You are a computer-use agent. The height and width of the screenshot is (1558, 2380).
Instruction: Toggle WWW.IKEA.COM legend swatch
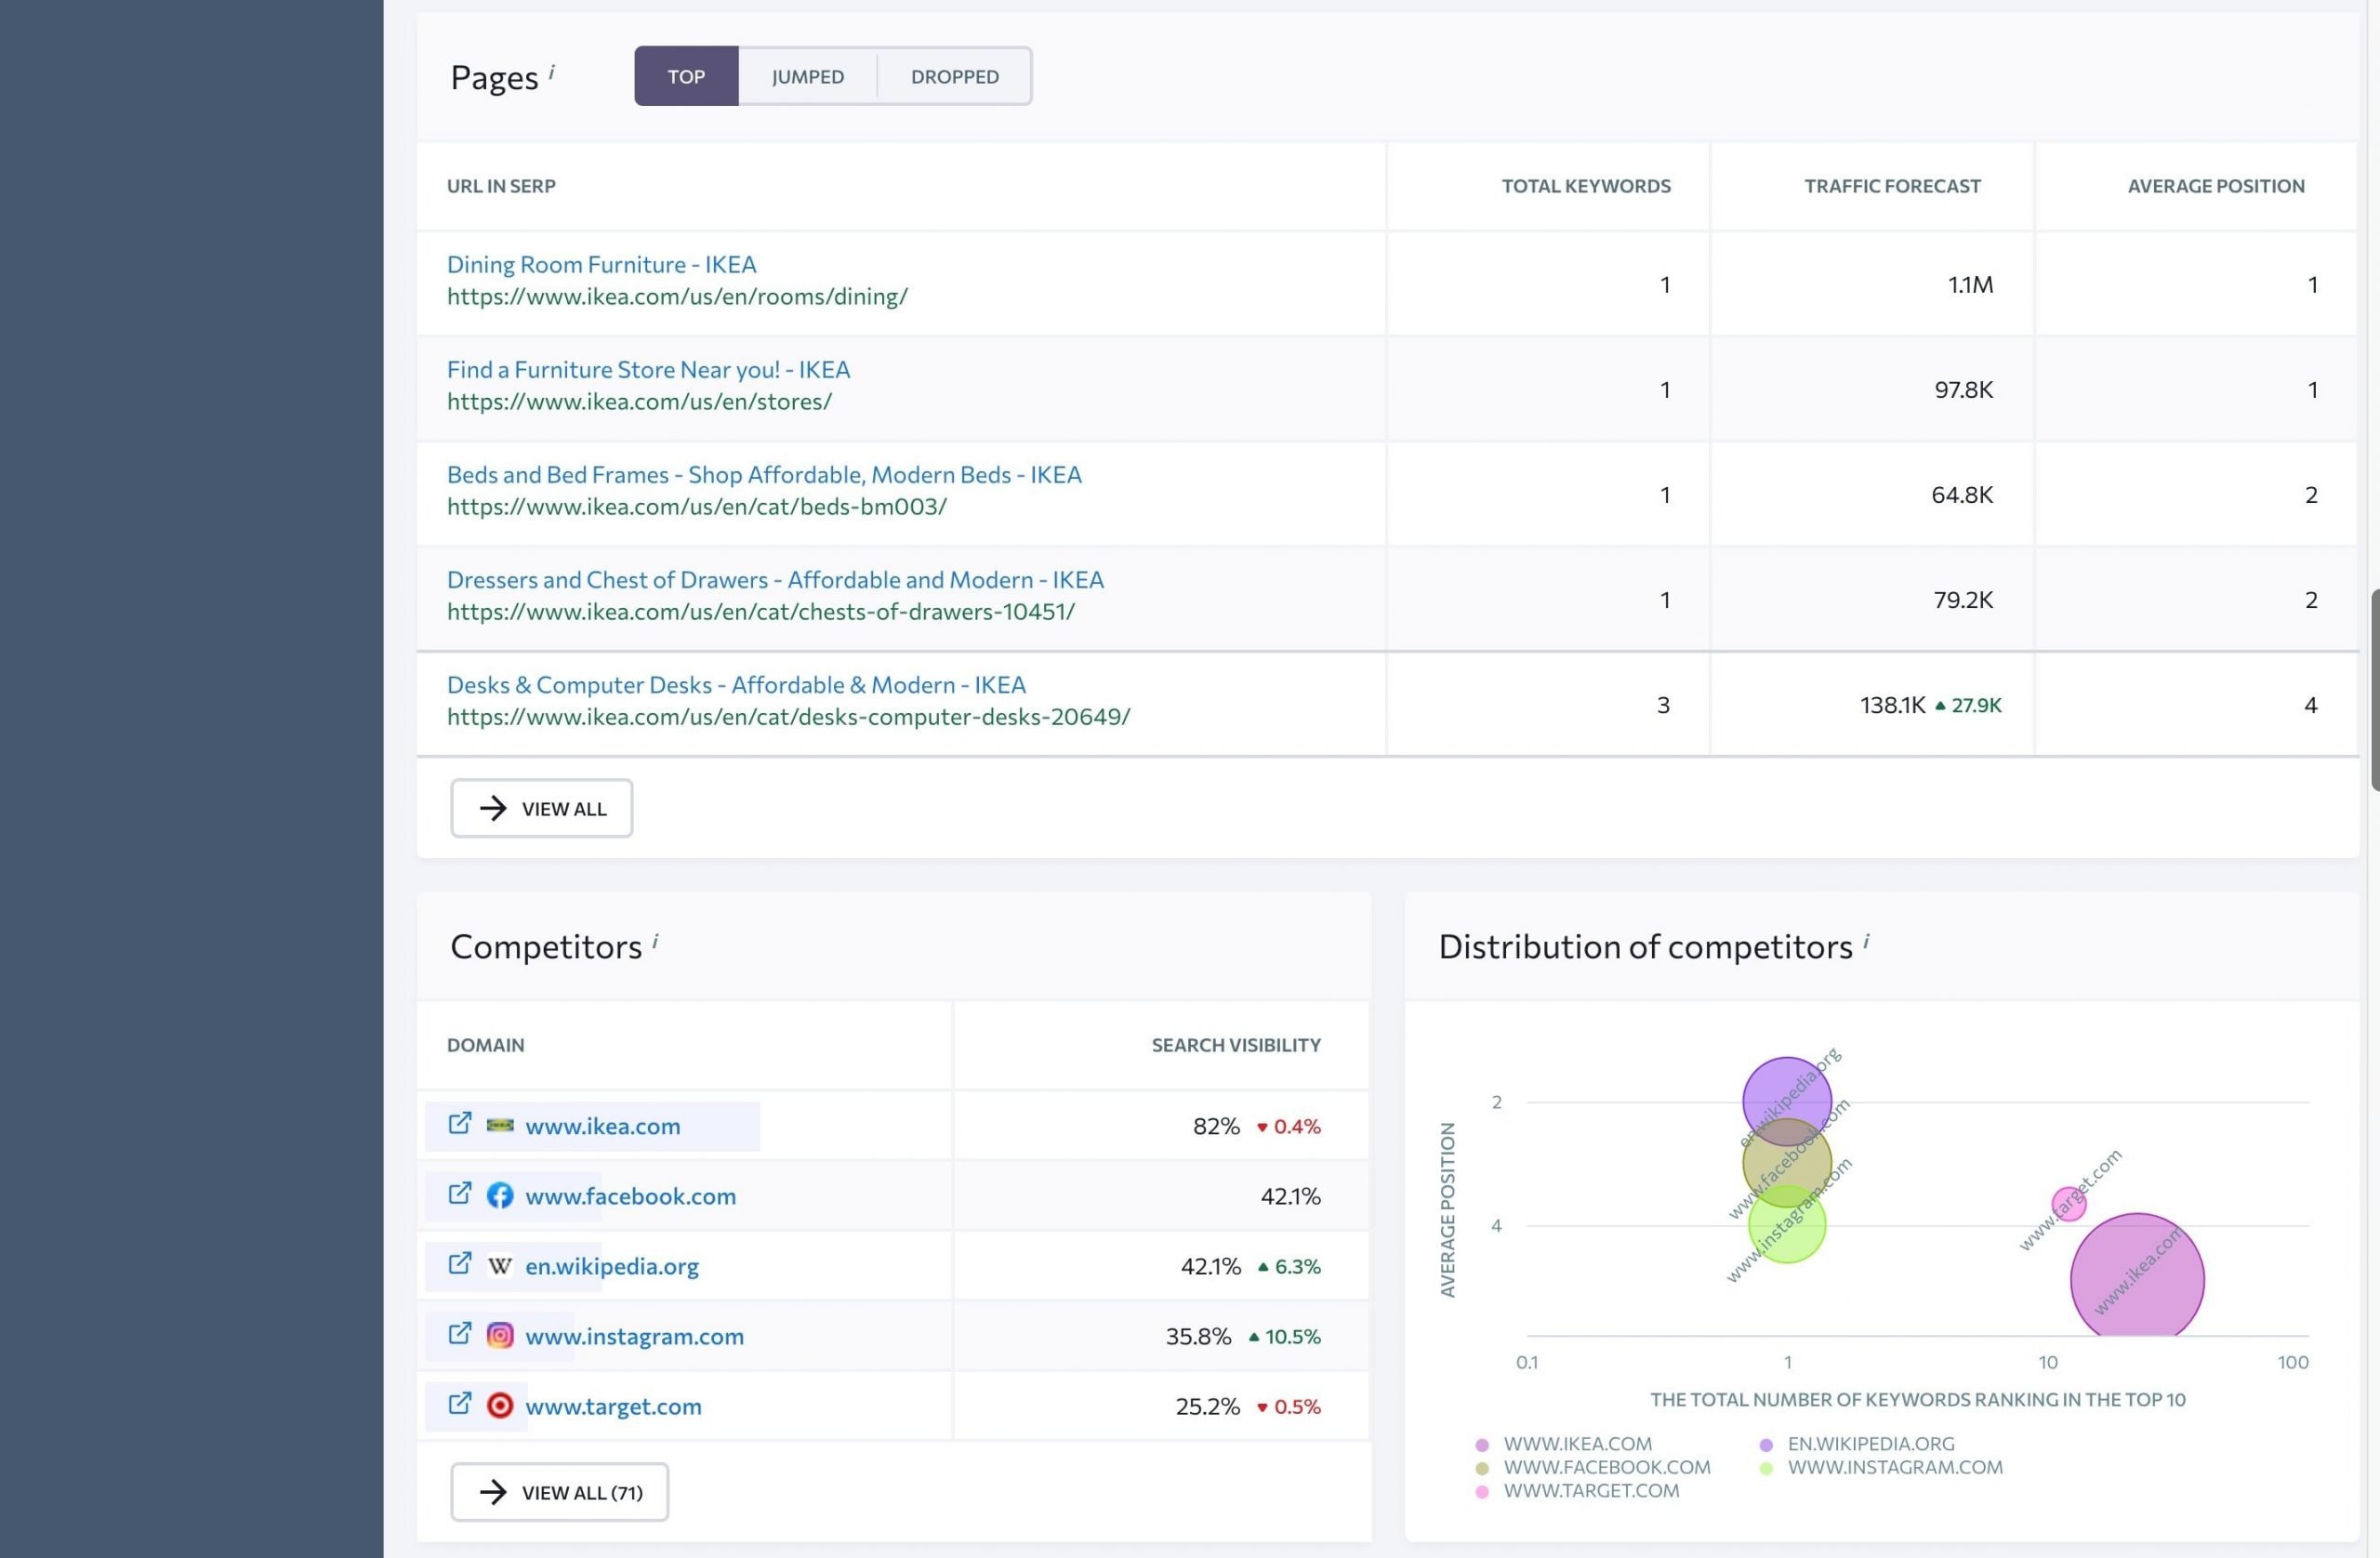click(x=1482, y=1444)
